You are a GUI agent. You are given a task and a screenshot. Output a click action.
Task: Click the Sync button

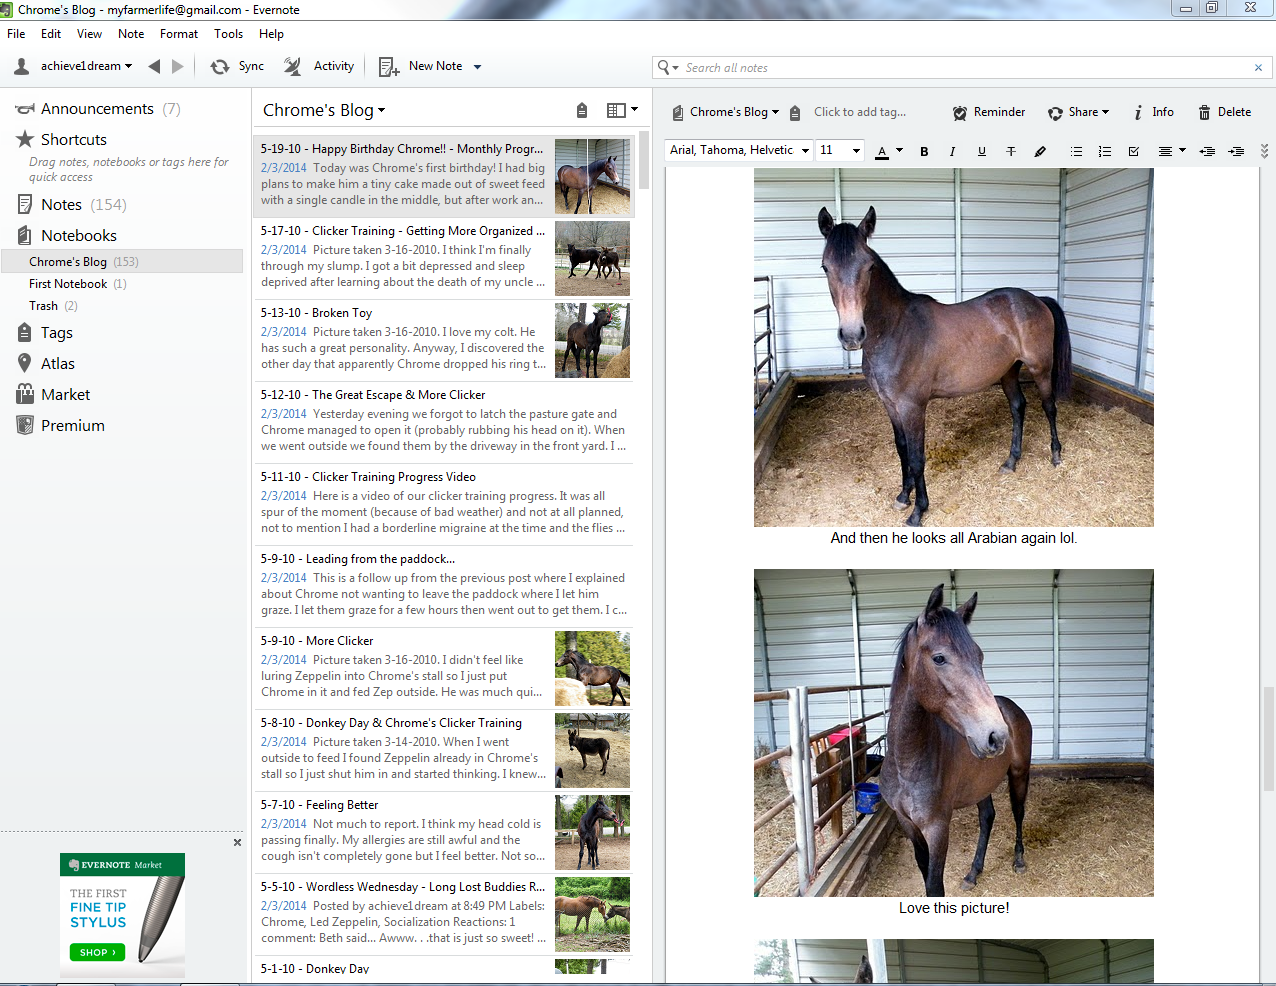coord(237,66)
